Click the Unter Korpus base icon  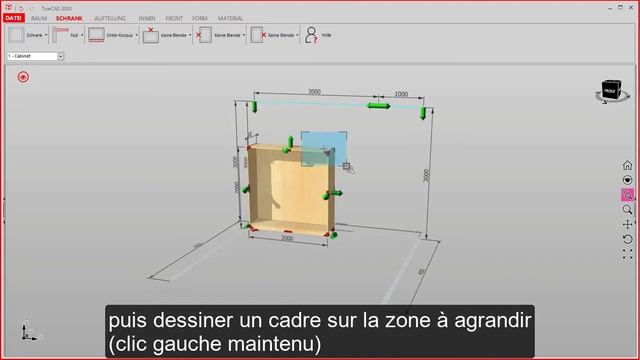[96, 35]
